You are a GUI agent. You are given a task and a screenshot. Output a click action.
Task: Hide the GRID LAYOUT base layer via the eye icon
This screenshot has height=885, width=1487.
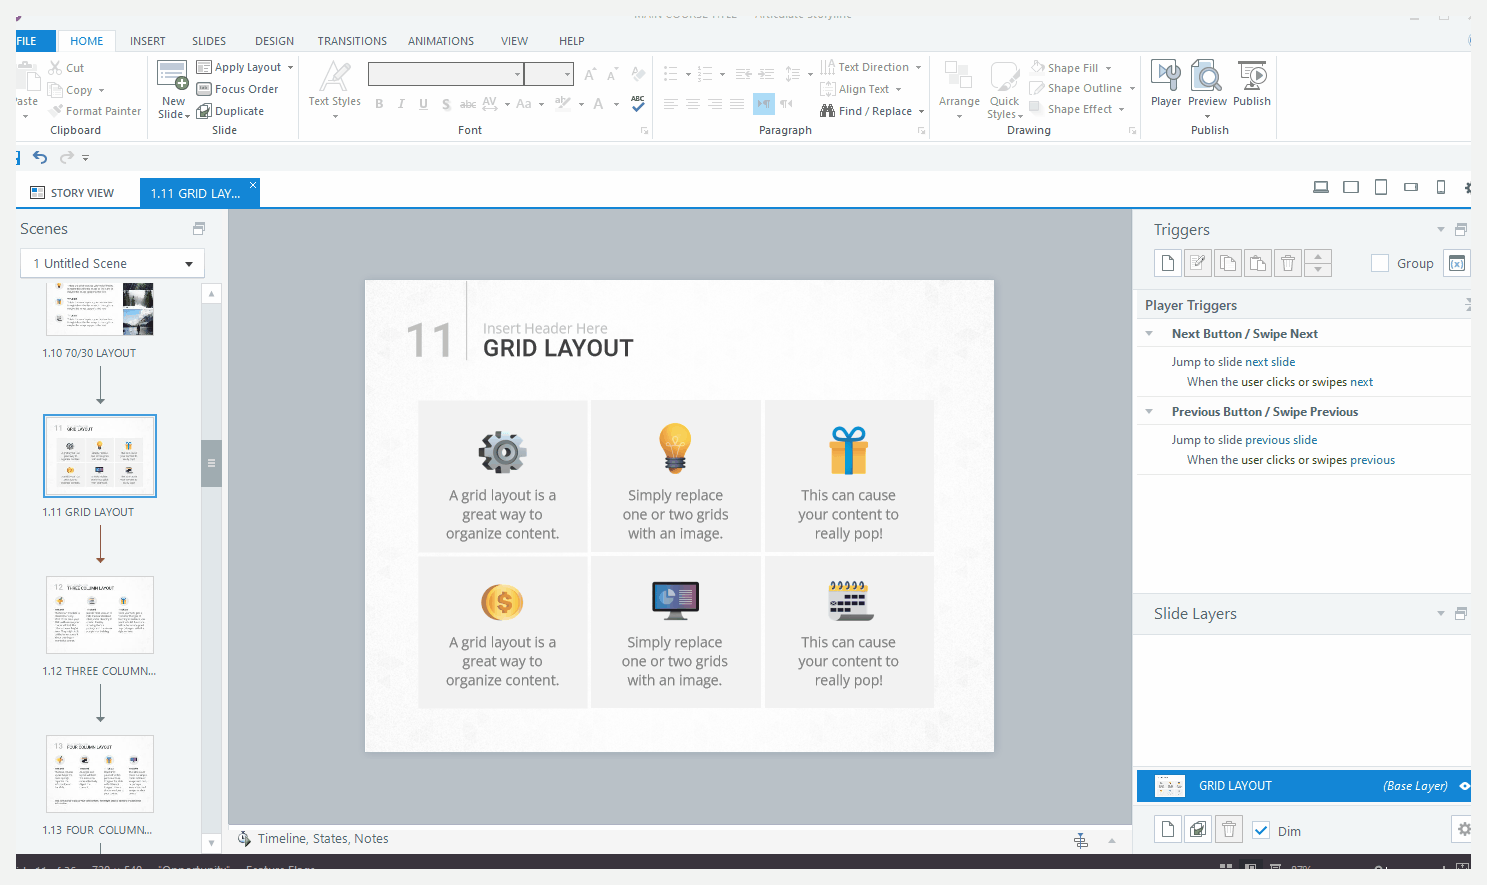[1464, 786]
